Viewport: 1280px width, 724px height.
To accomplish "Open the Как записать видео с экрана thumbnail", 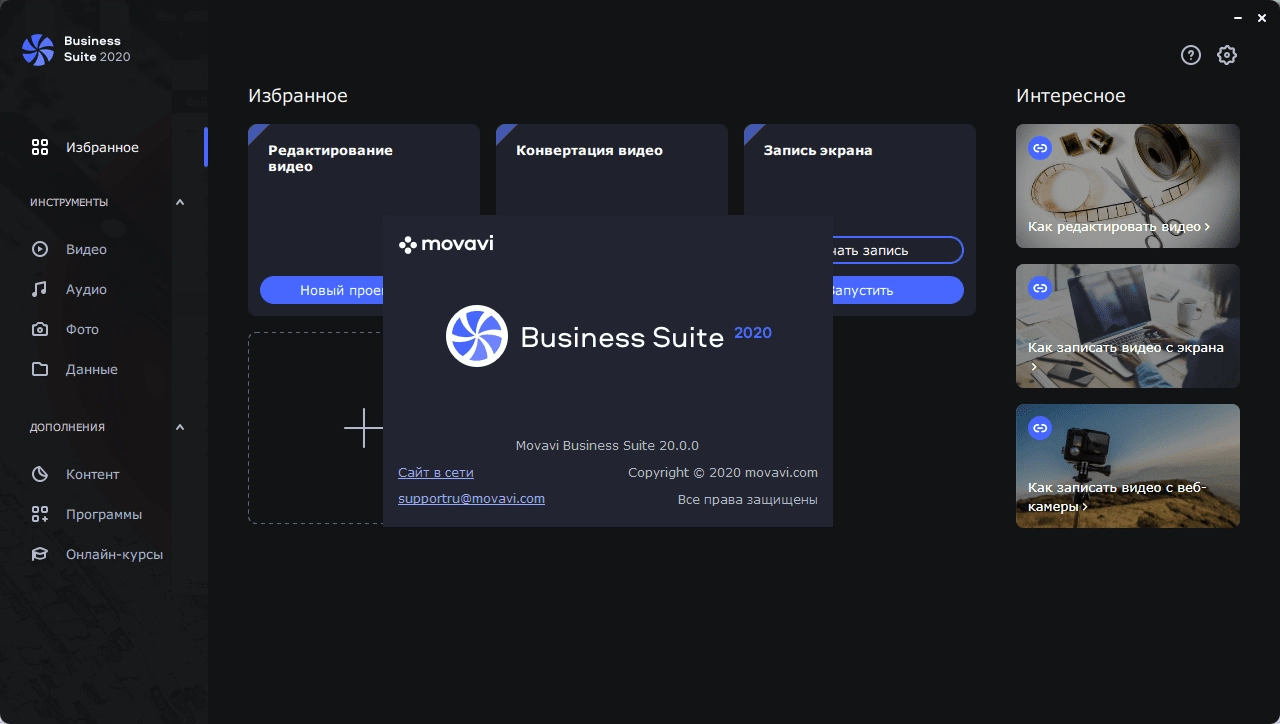I will [1128, 326].
